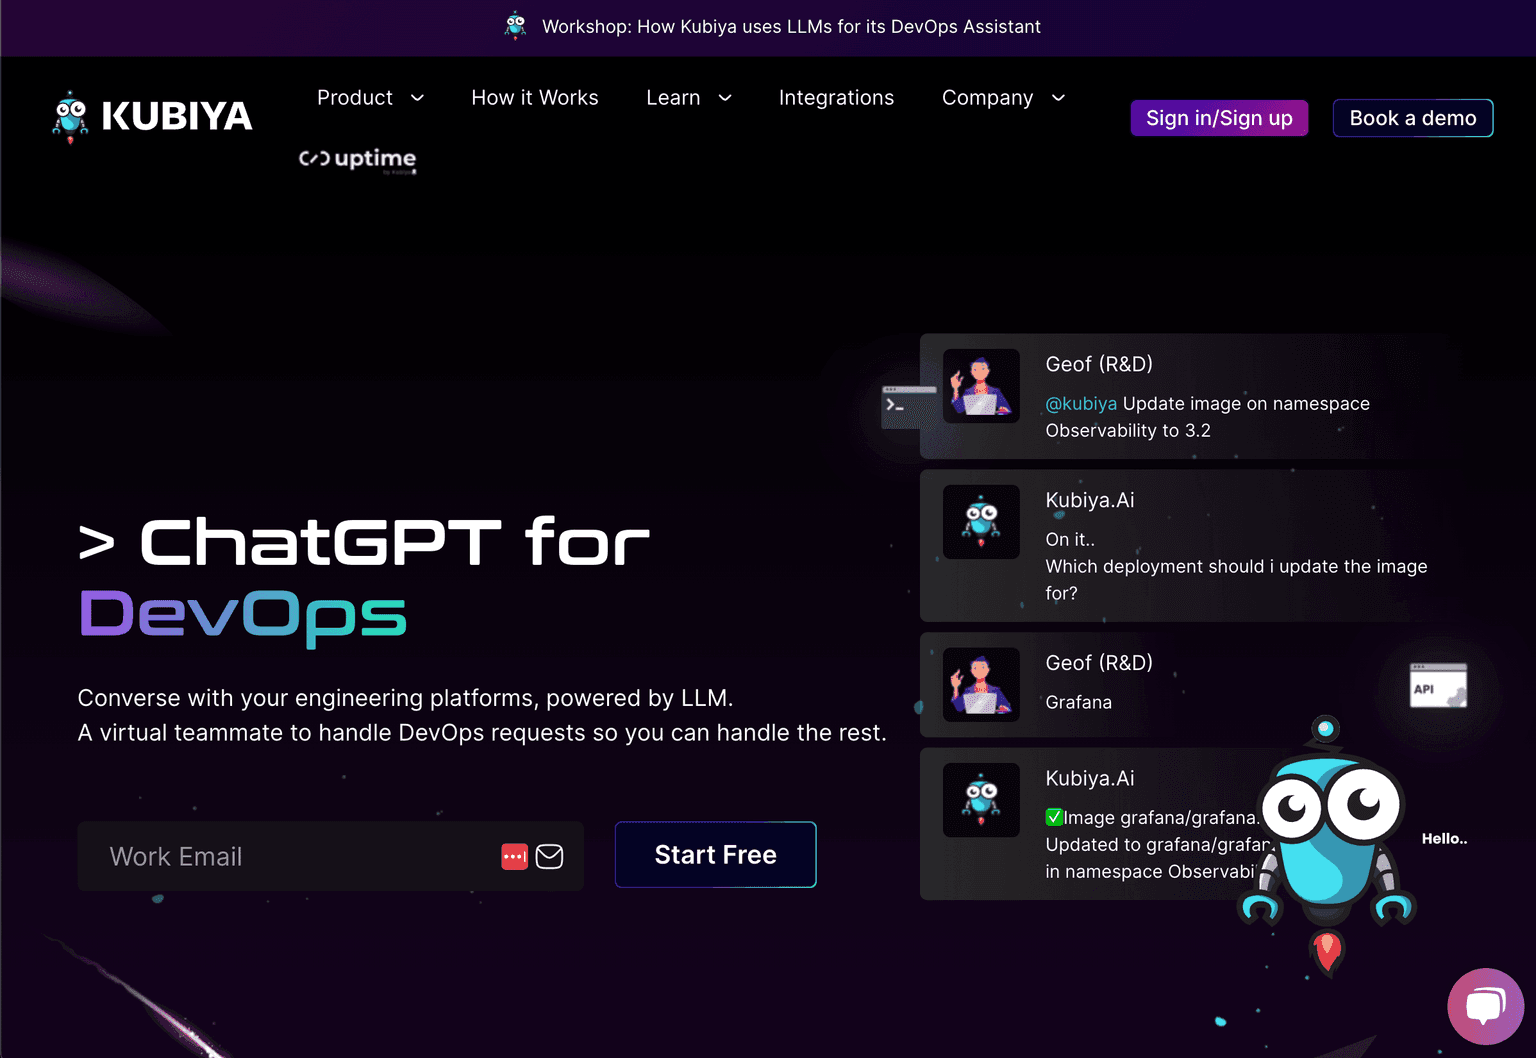
Task: Focus the Work Email input field
Action: point(331,856)
